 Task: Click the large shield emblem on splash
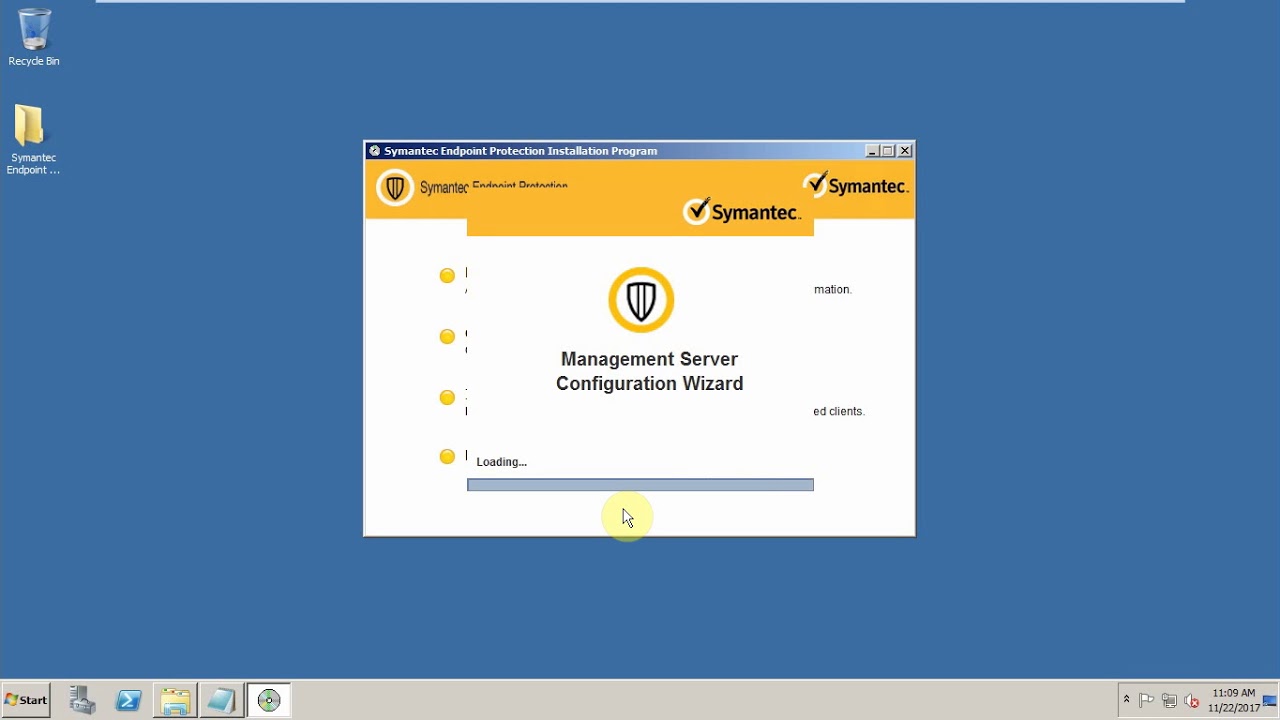641,300
